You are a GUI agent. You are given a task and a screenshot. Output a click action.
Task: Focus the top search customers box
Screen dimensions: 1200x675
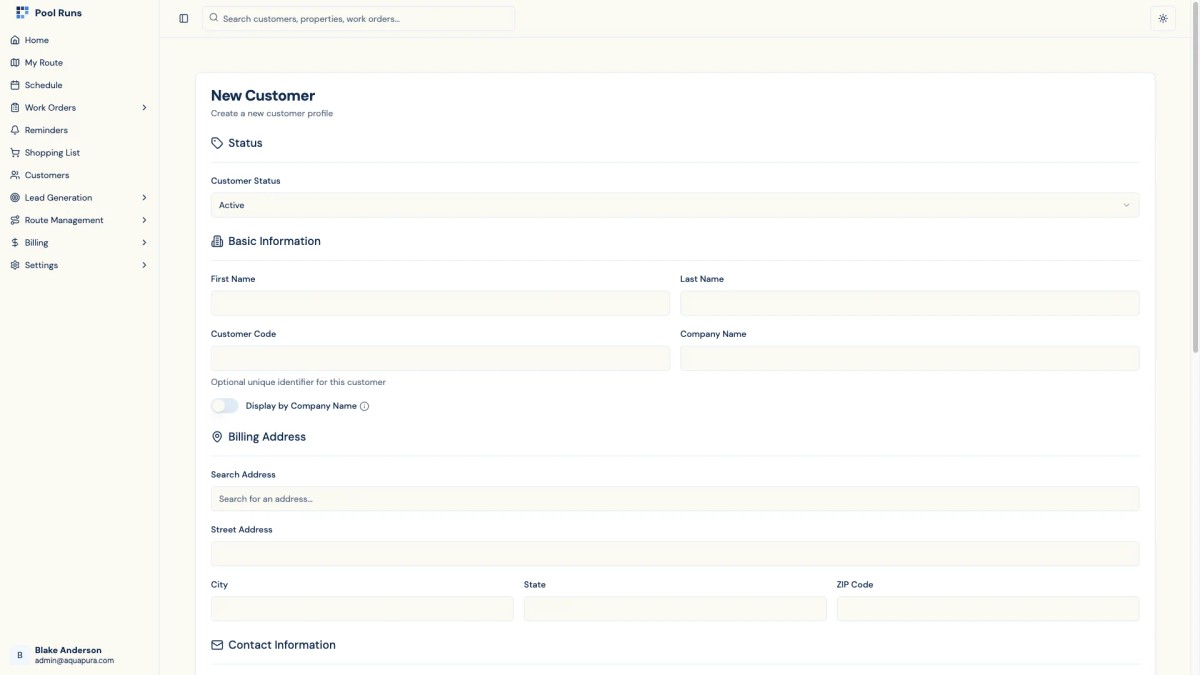(359, 18)
